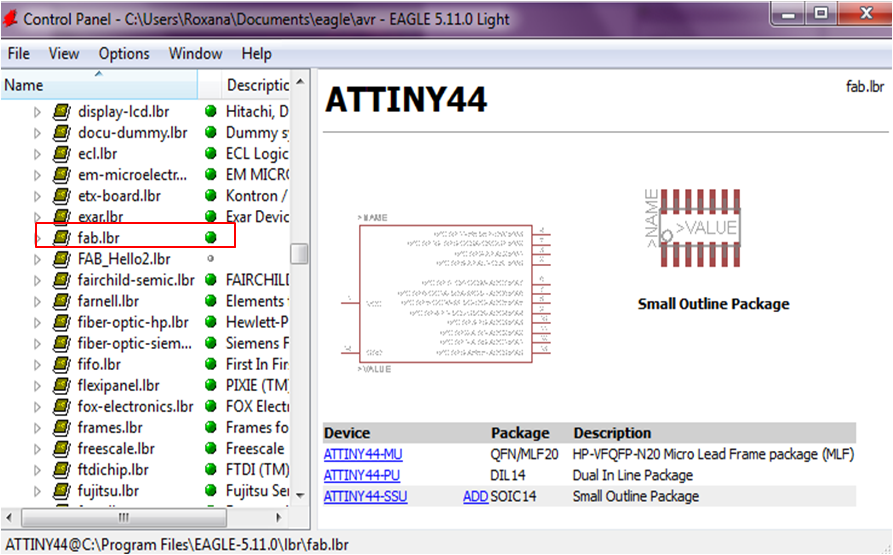Open the ATTINY44-PU device link
Viewport: 893px width, 555px height.
click(362, 475)
